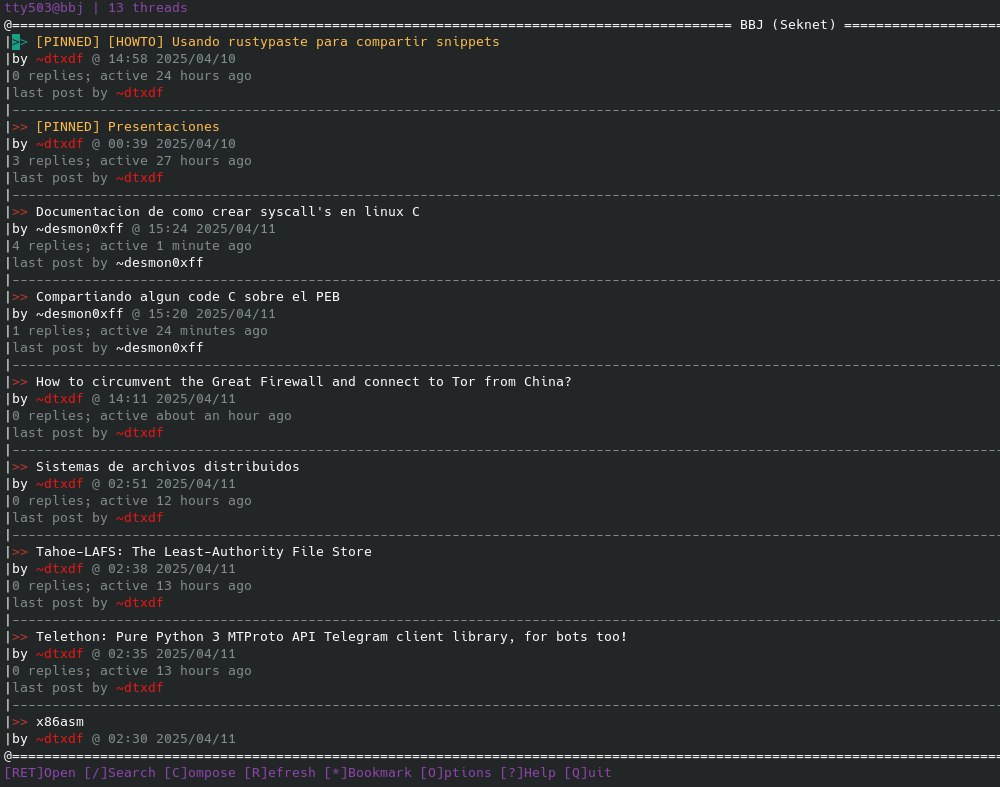Open the rustypaste HOWTO pinned thread
1000x787 pixels.
[x=267, y=41]
